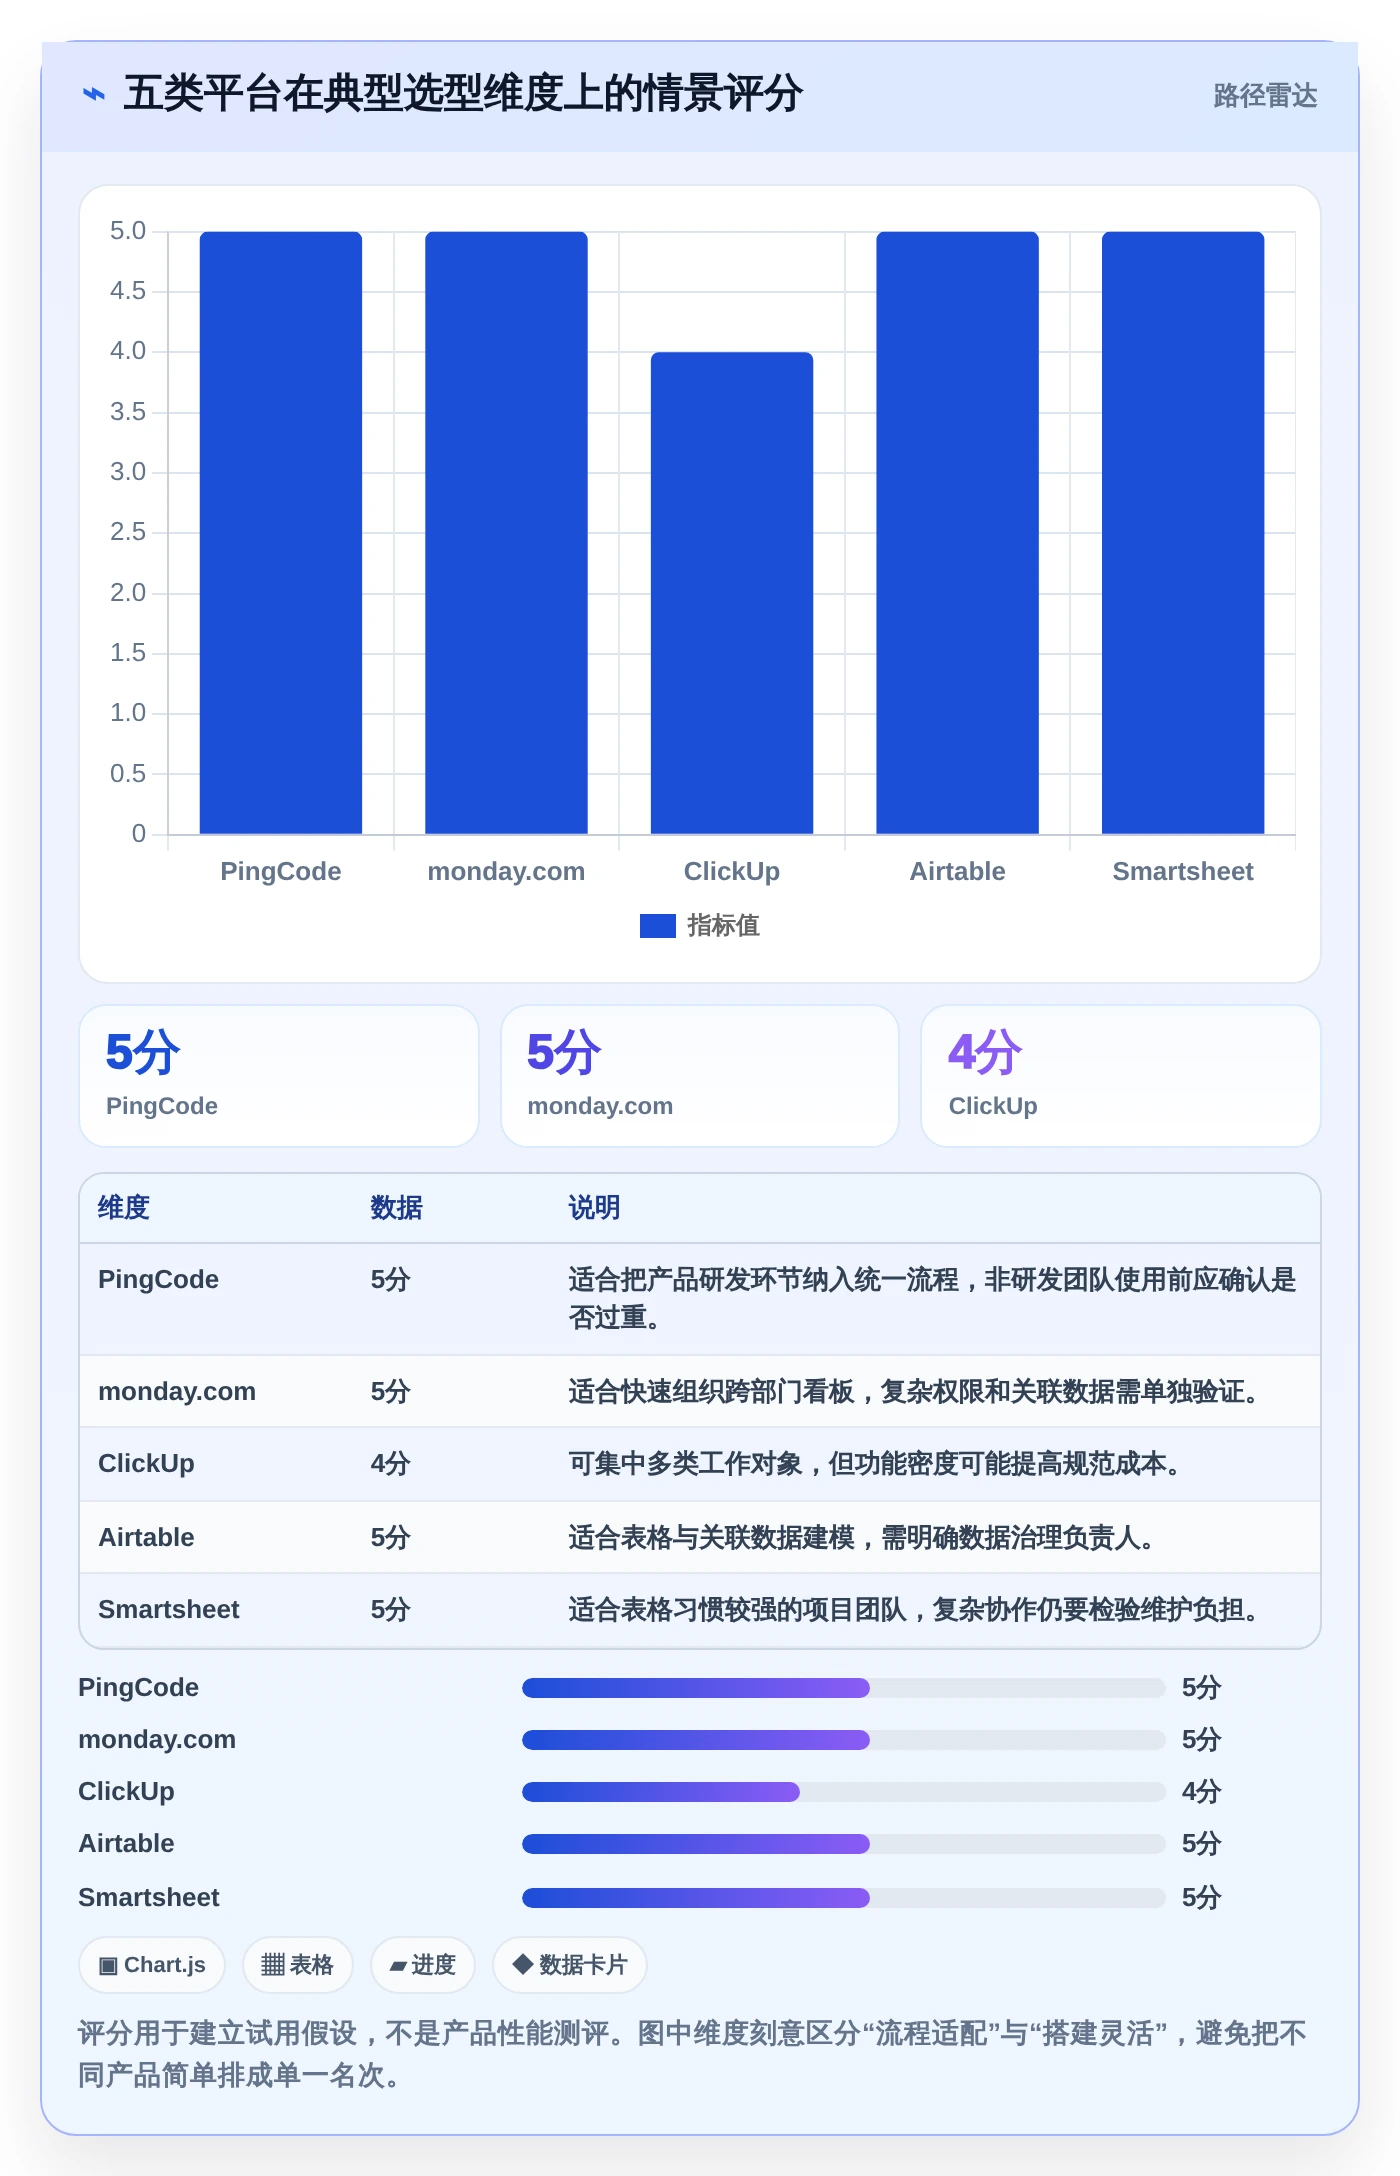Click the 4分 value in ClickUp table row
This screenshot has height=2176, width=1400.
tap(391, 1464)
